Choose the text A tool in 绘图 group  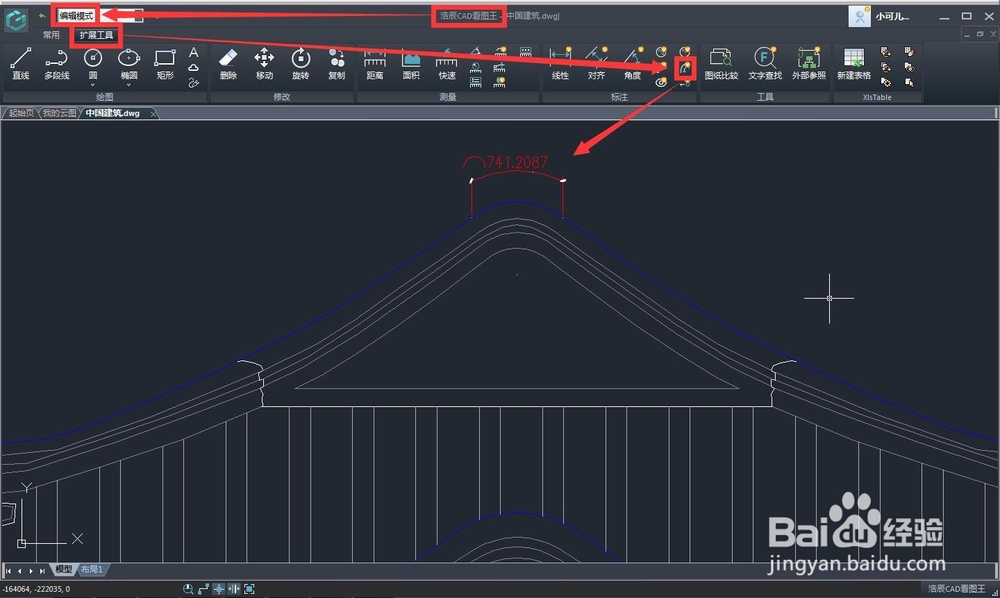(194, 52)
